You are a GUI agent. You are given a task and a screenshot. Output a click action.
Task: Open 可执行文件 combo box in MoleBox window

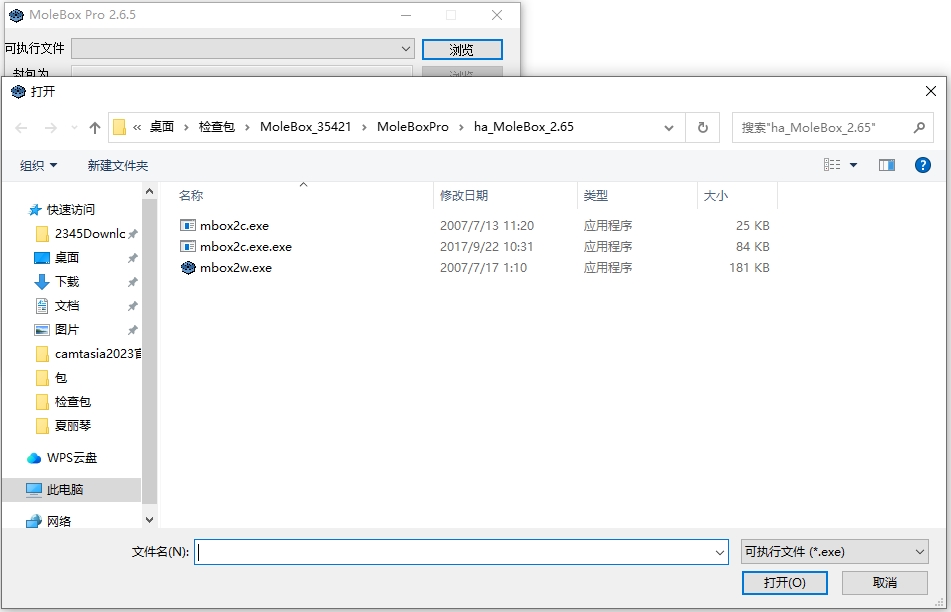coord(243,49)
